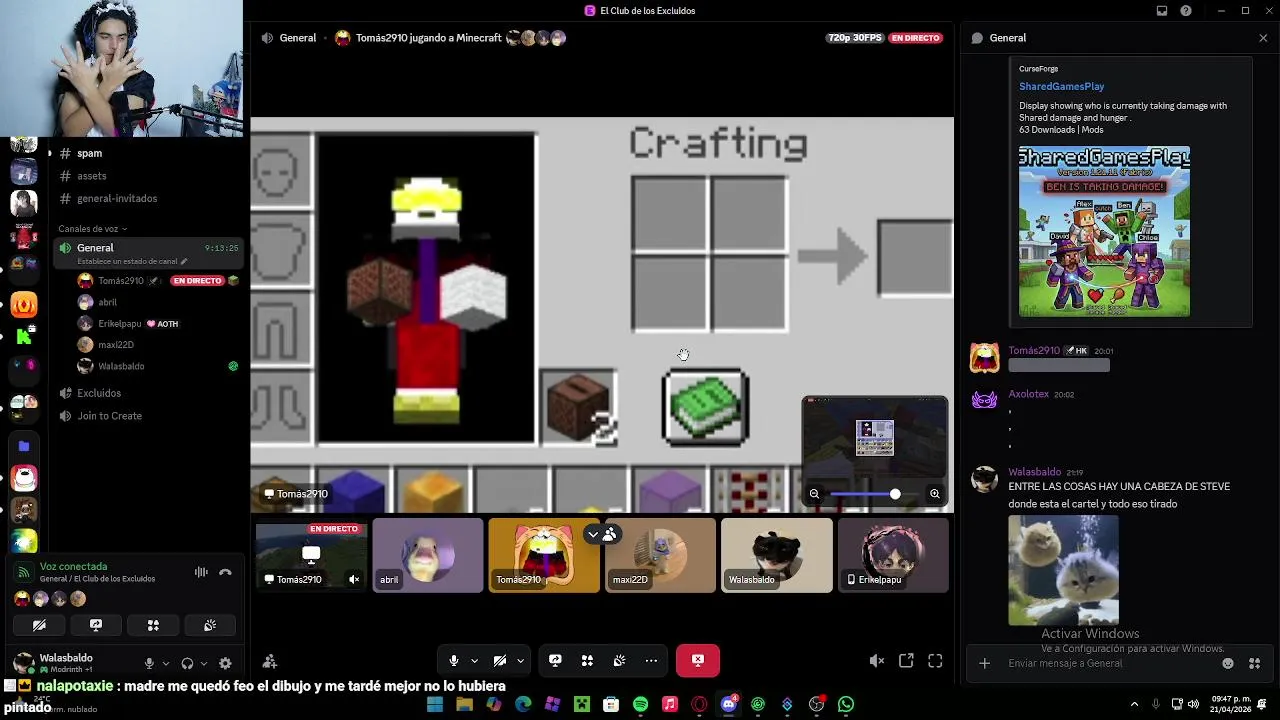Open the SharedGamesPlay embed image

coord(1104,231)
